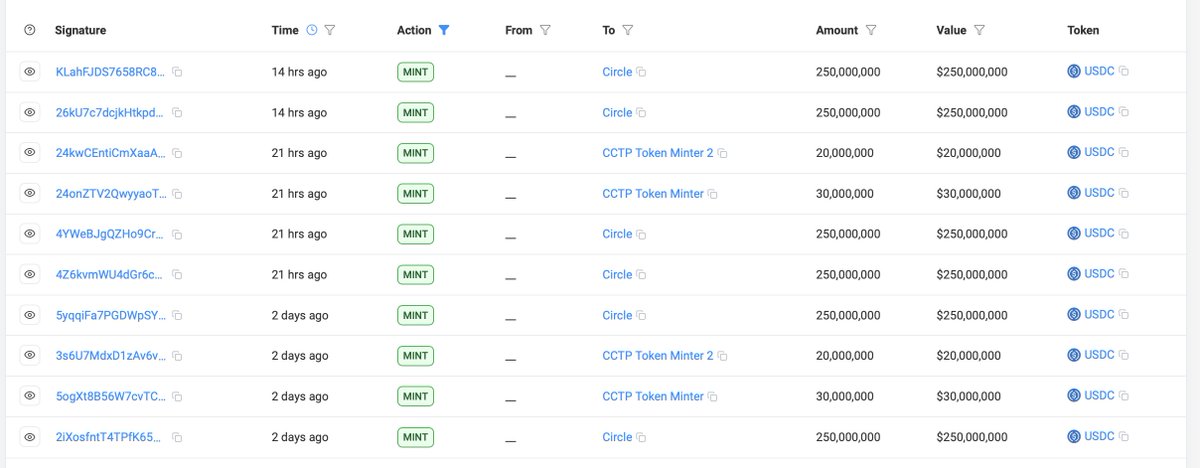View details eye for 5yqqiFa7PGDWpSY row
This screenshot has height=468, width=1200.
(x=30, y=315)
